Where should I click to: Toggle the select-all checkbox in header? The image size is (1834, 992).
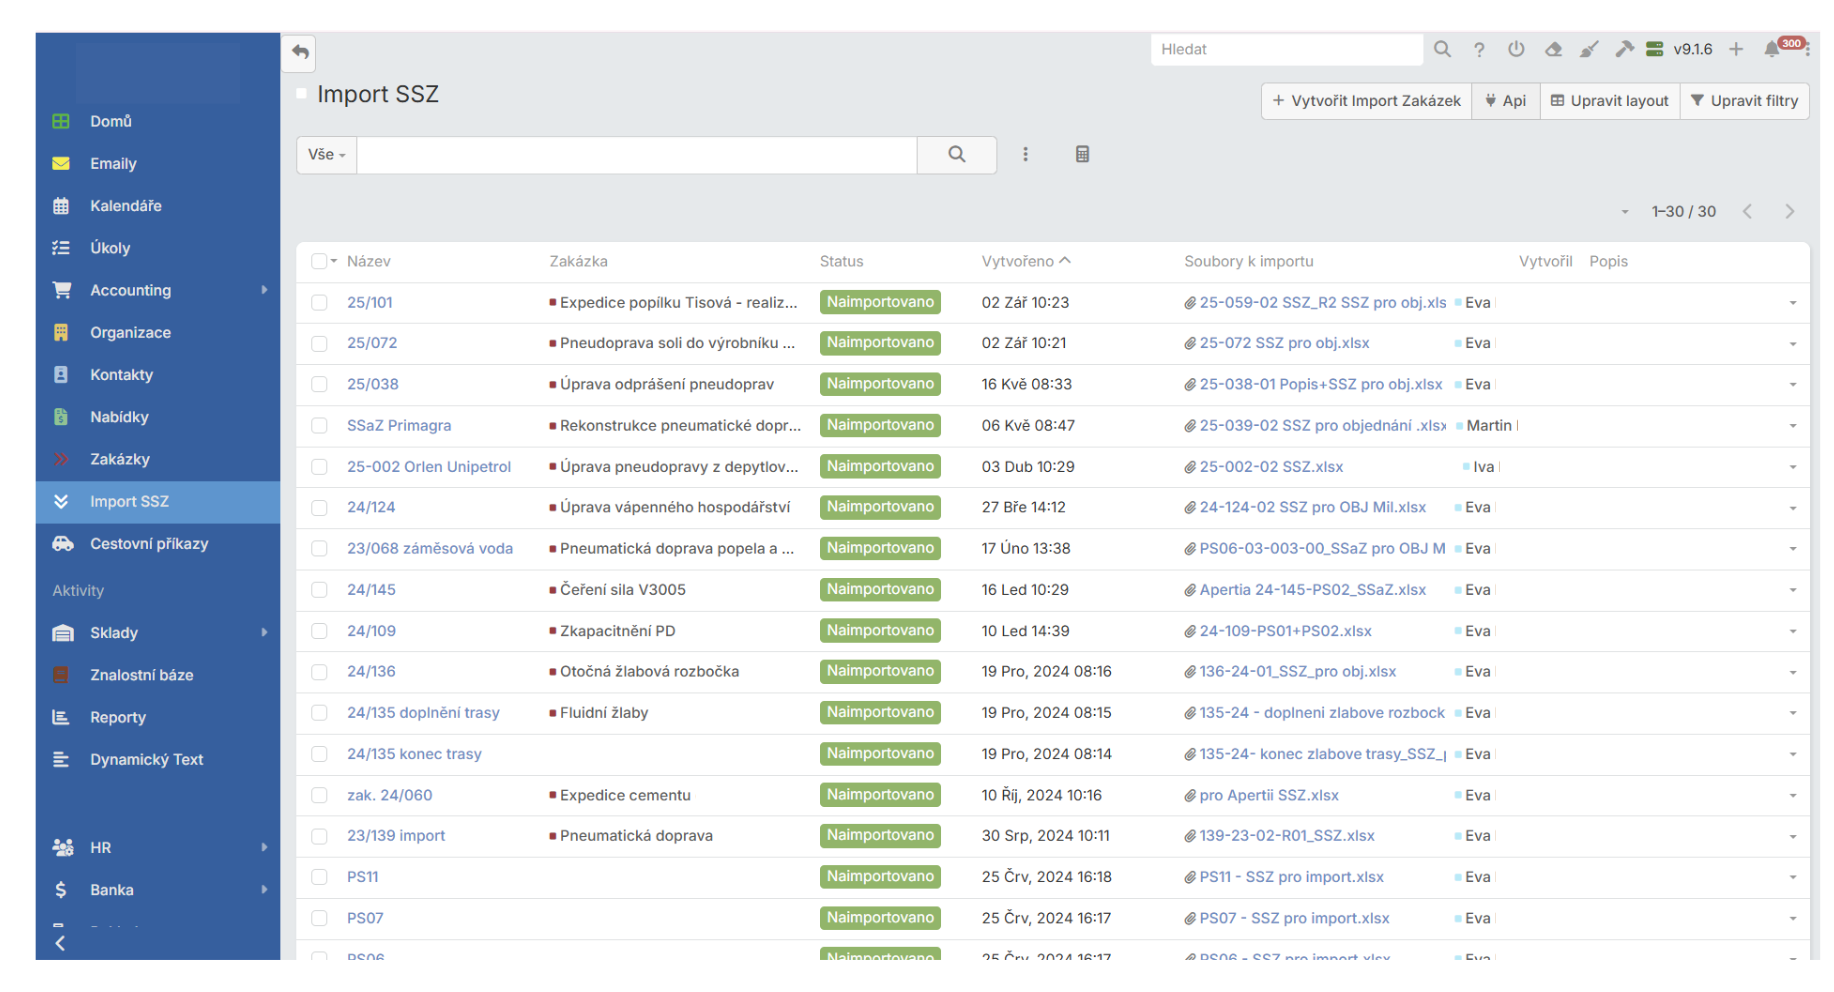point(318,261)
